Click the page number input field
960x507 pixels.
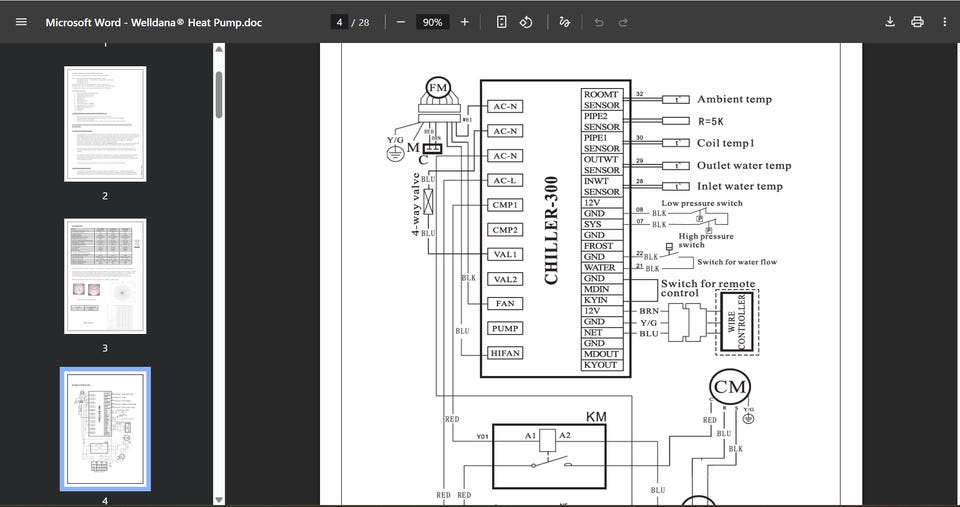coord(340,22)
